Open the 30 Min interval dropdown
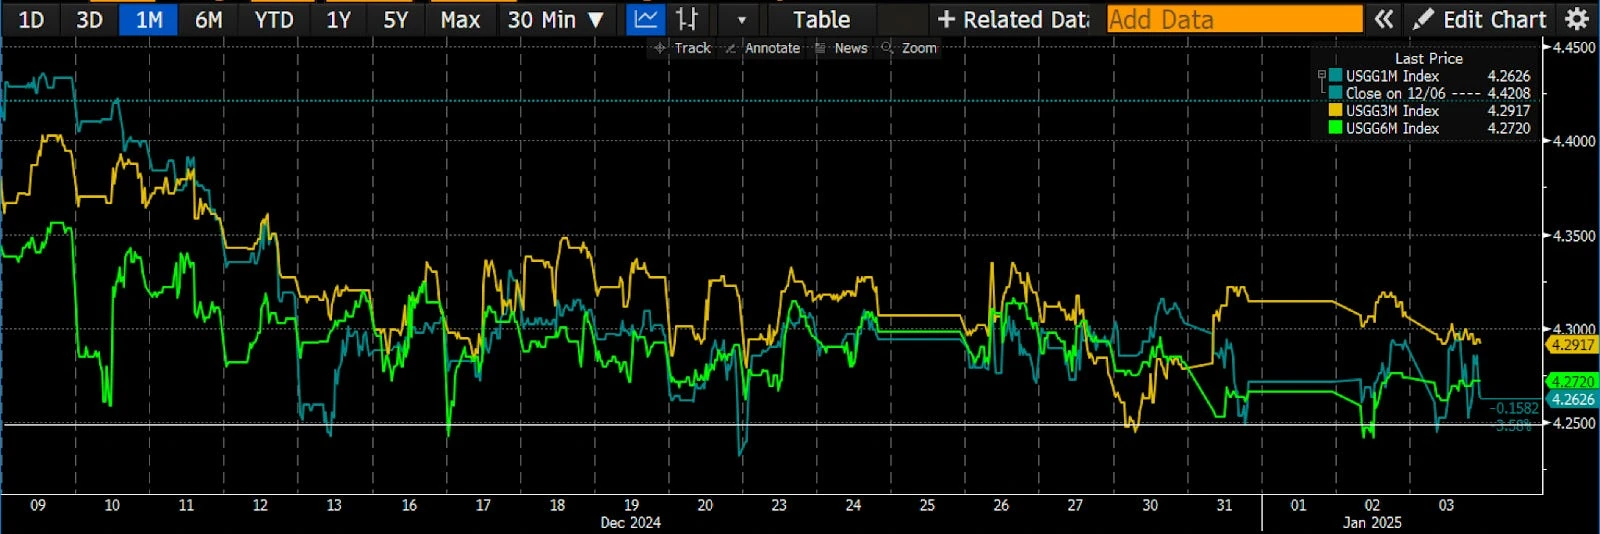 tap(555, 19)
